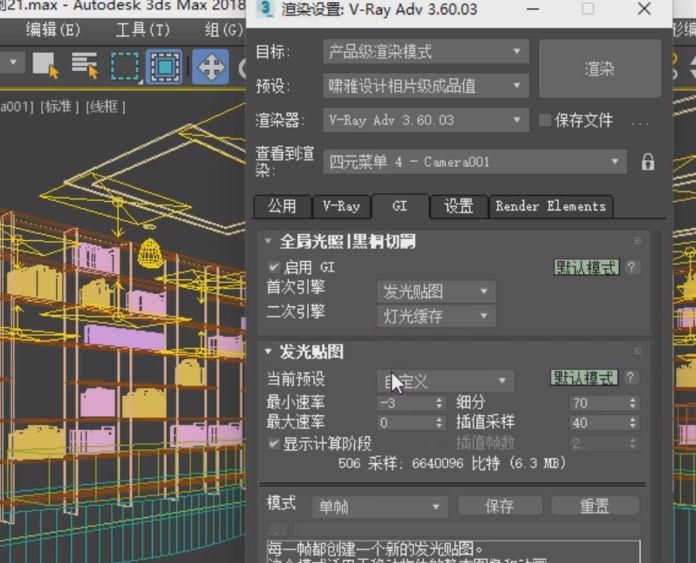The width and height of the screenshot is (696, 563).
Task: Activate the Select and Move tool
Action: (210, 67)
